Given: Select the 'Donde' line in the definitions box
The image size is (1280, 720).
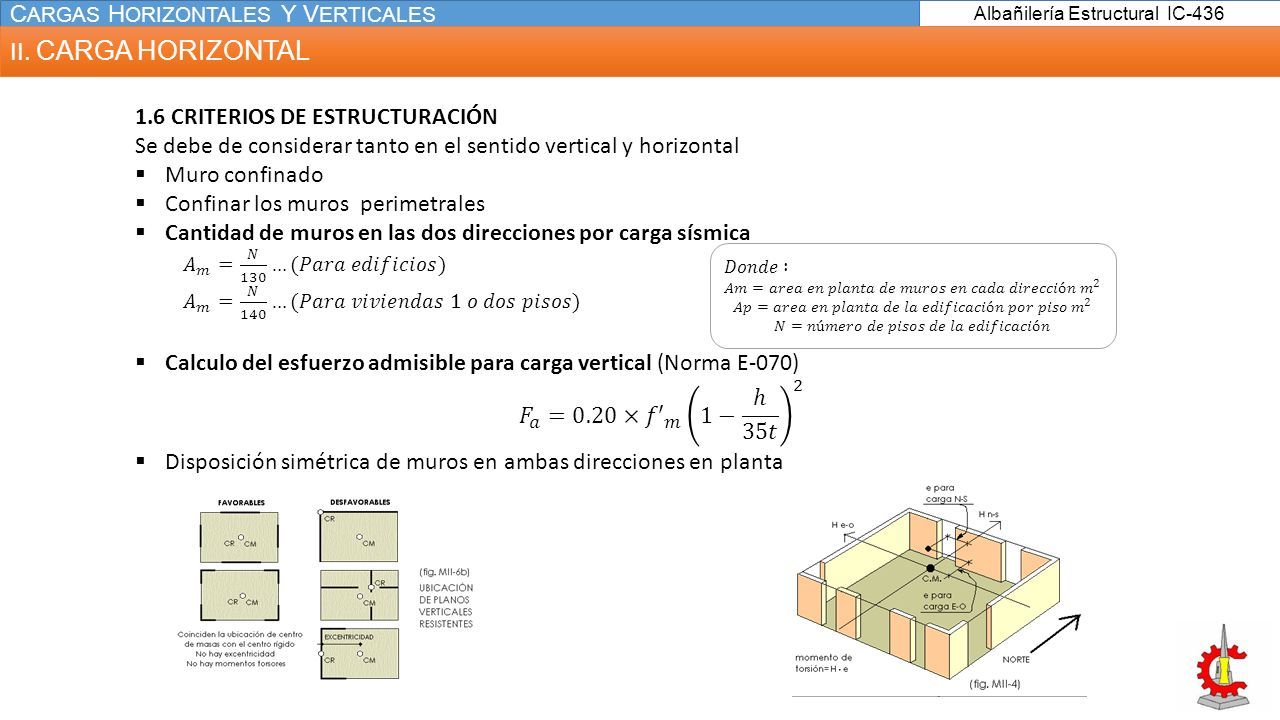Looking at the screenshot, I should 756,267.
